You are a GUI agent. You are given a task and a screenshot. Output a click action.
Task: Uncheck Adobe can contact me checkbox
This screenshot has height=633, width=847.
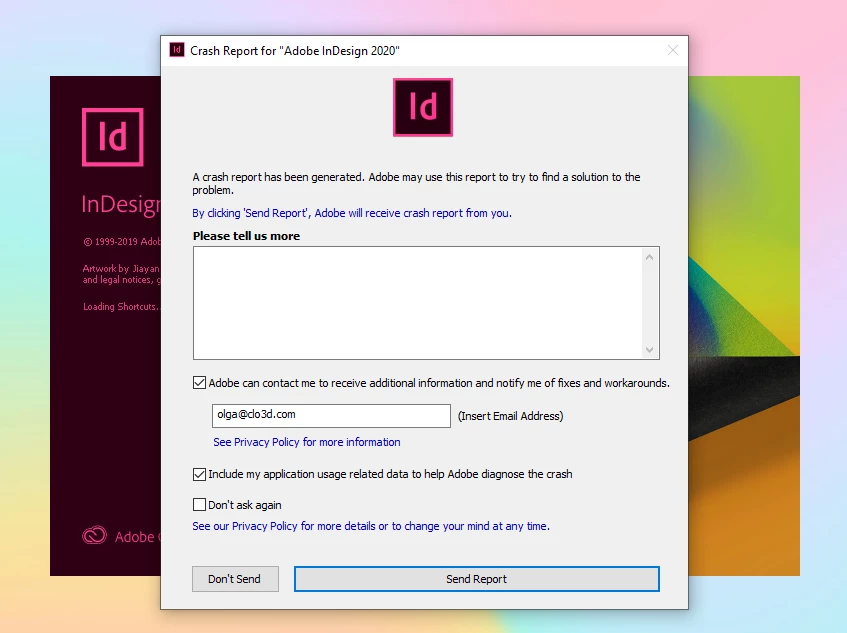coord(199,383)
